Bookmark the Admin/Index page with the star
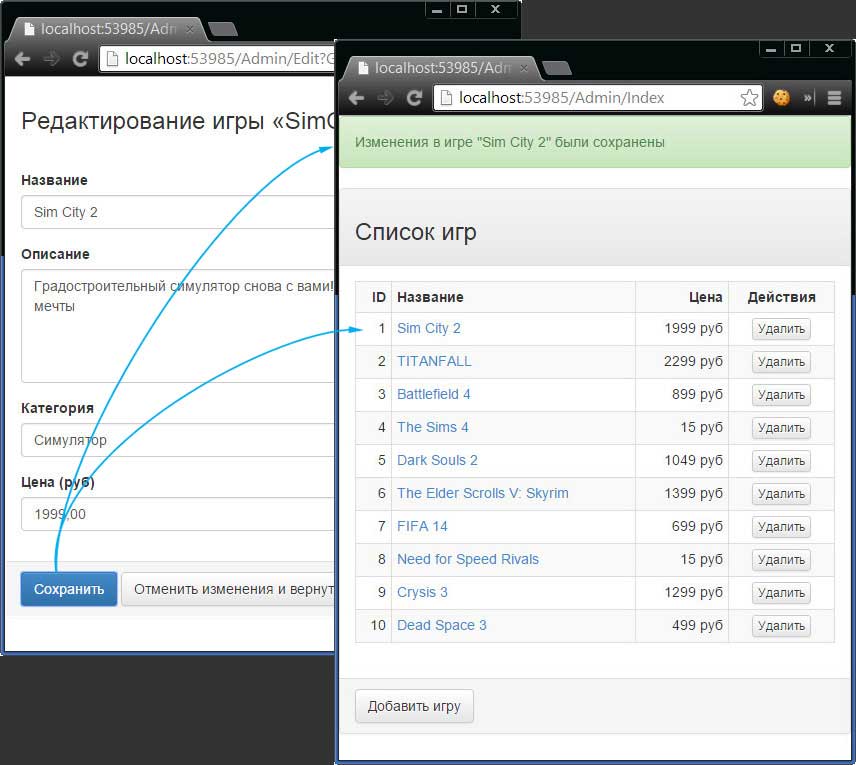The height and width of the screenshot is (765, 856). click(749, 98)
